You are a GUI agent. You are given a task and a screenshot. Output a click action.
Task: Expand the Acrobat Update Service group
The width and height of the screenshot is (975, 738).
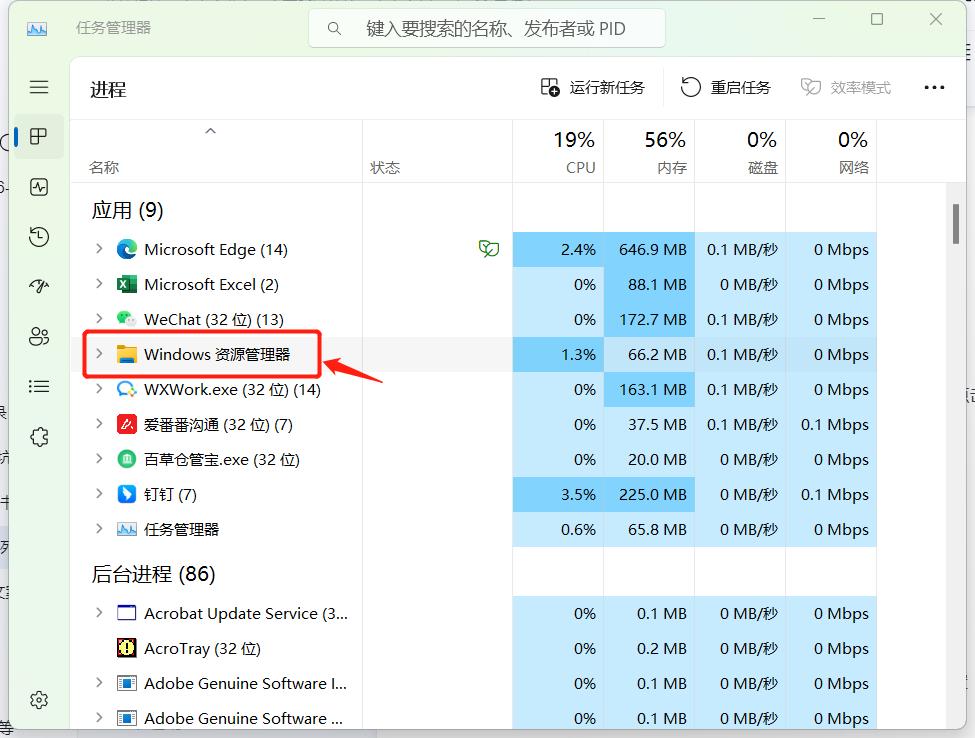tap(99, 612)
